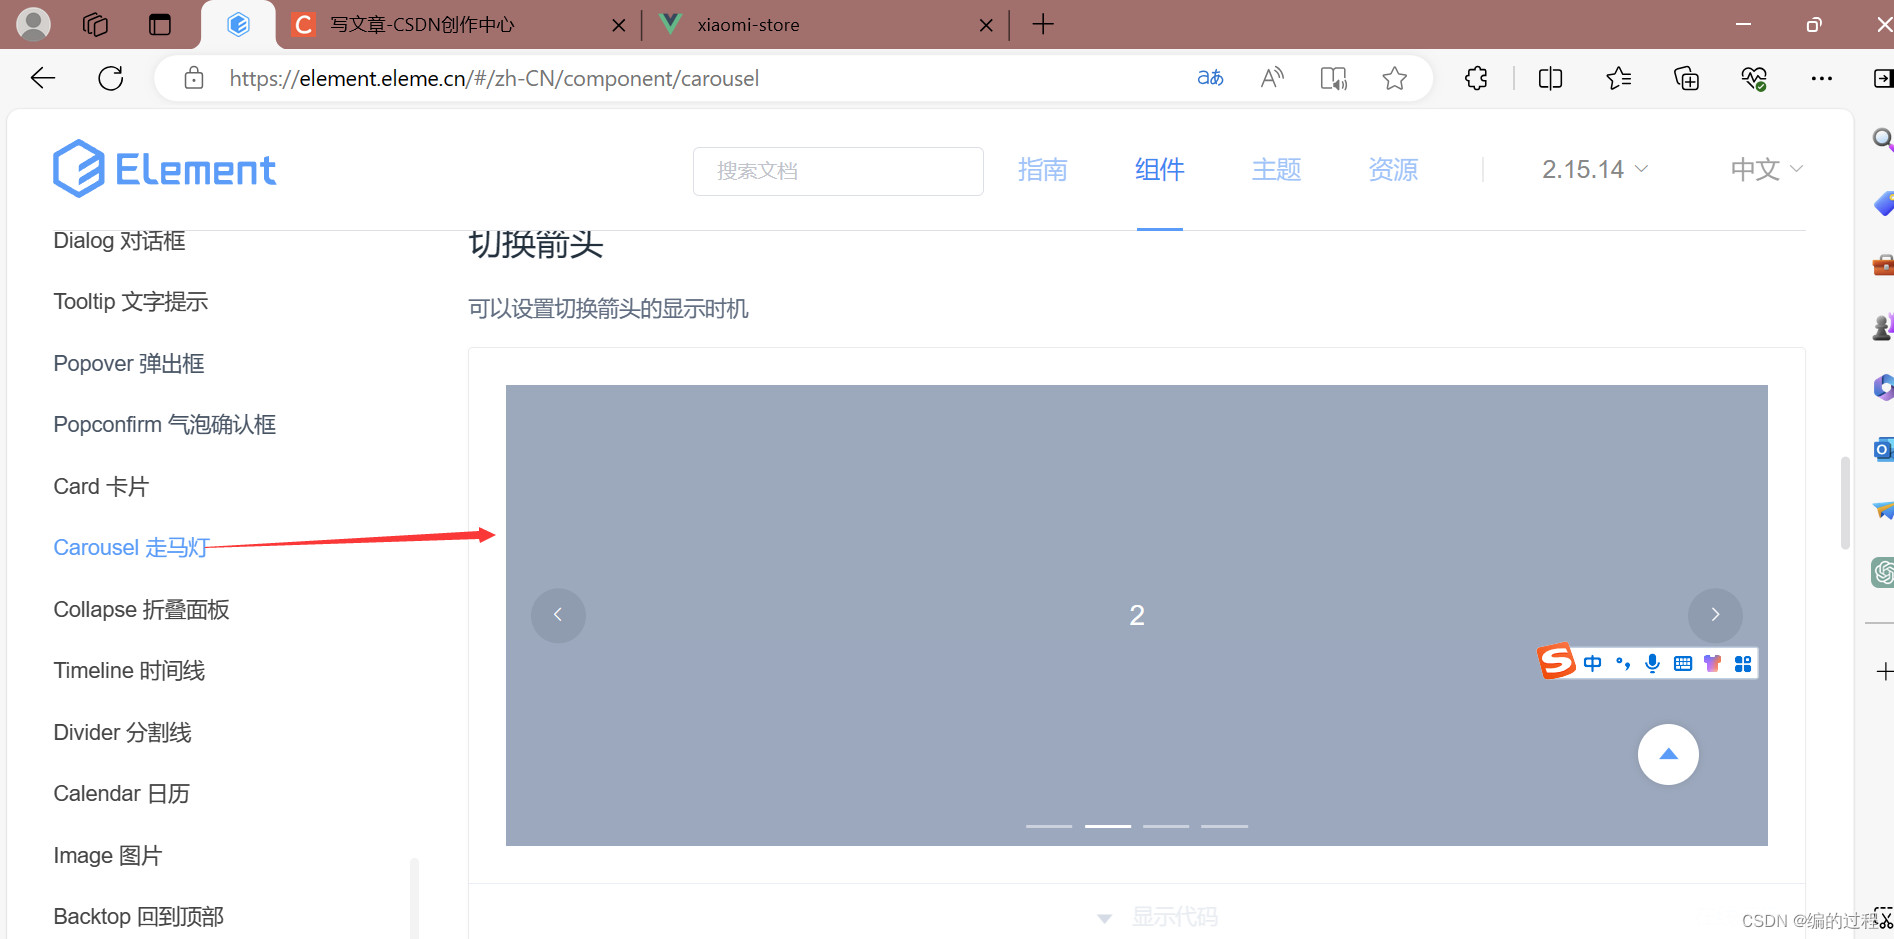Open the tab actions menu icon
This screenshot has height=939, width=1894.
click(x=160, y=24)
